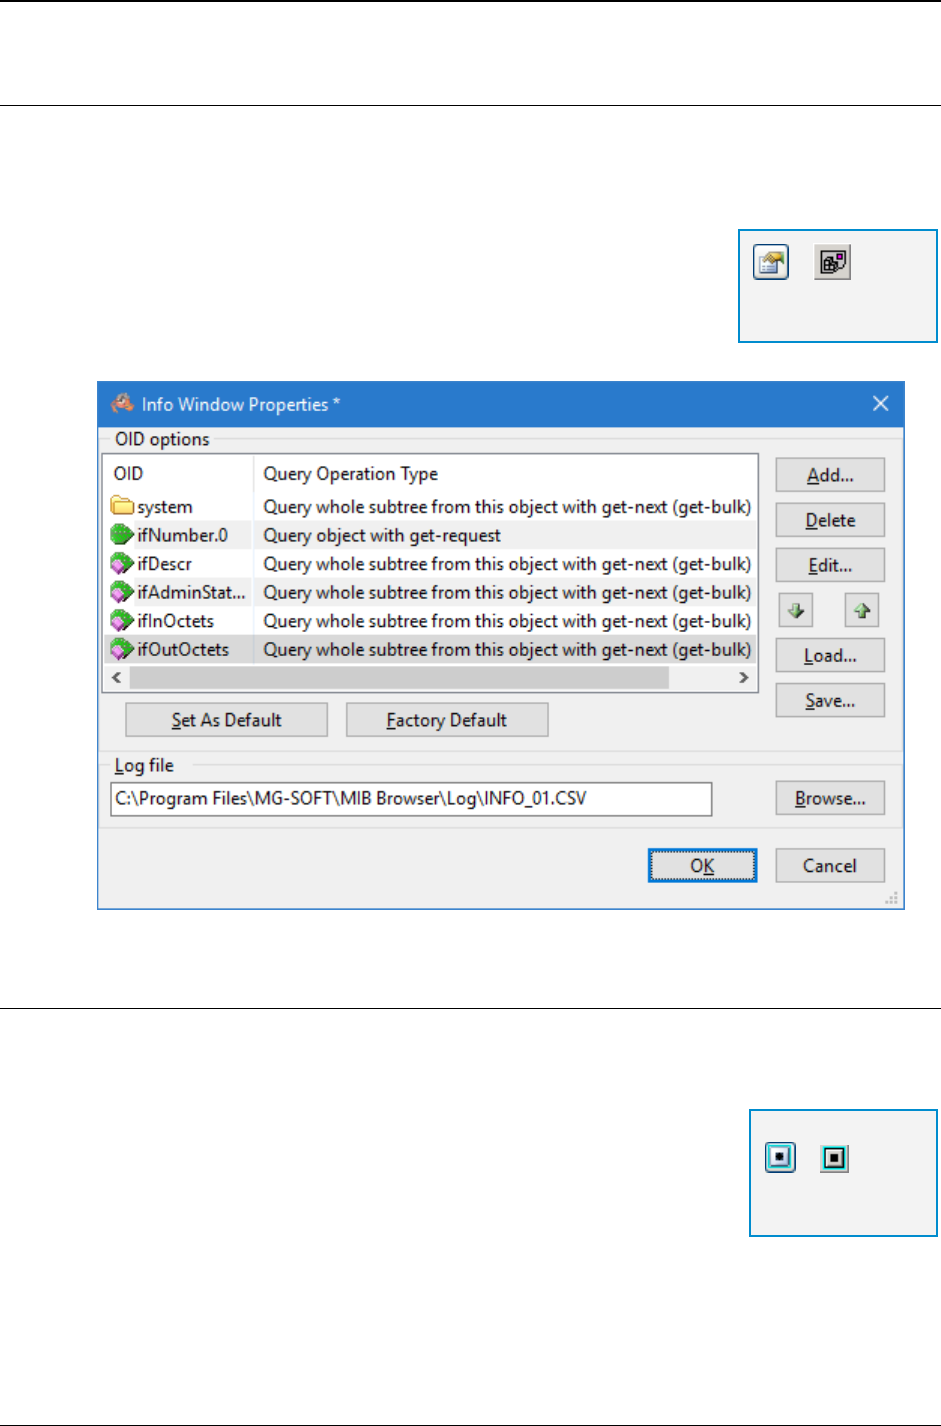Click the resize grip of the dialog

click(892, 899)
